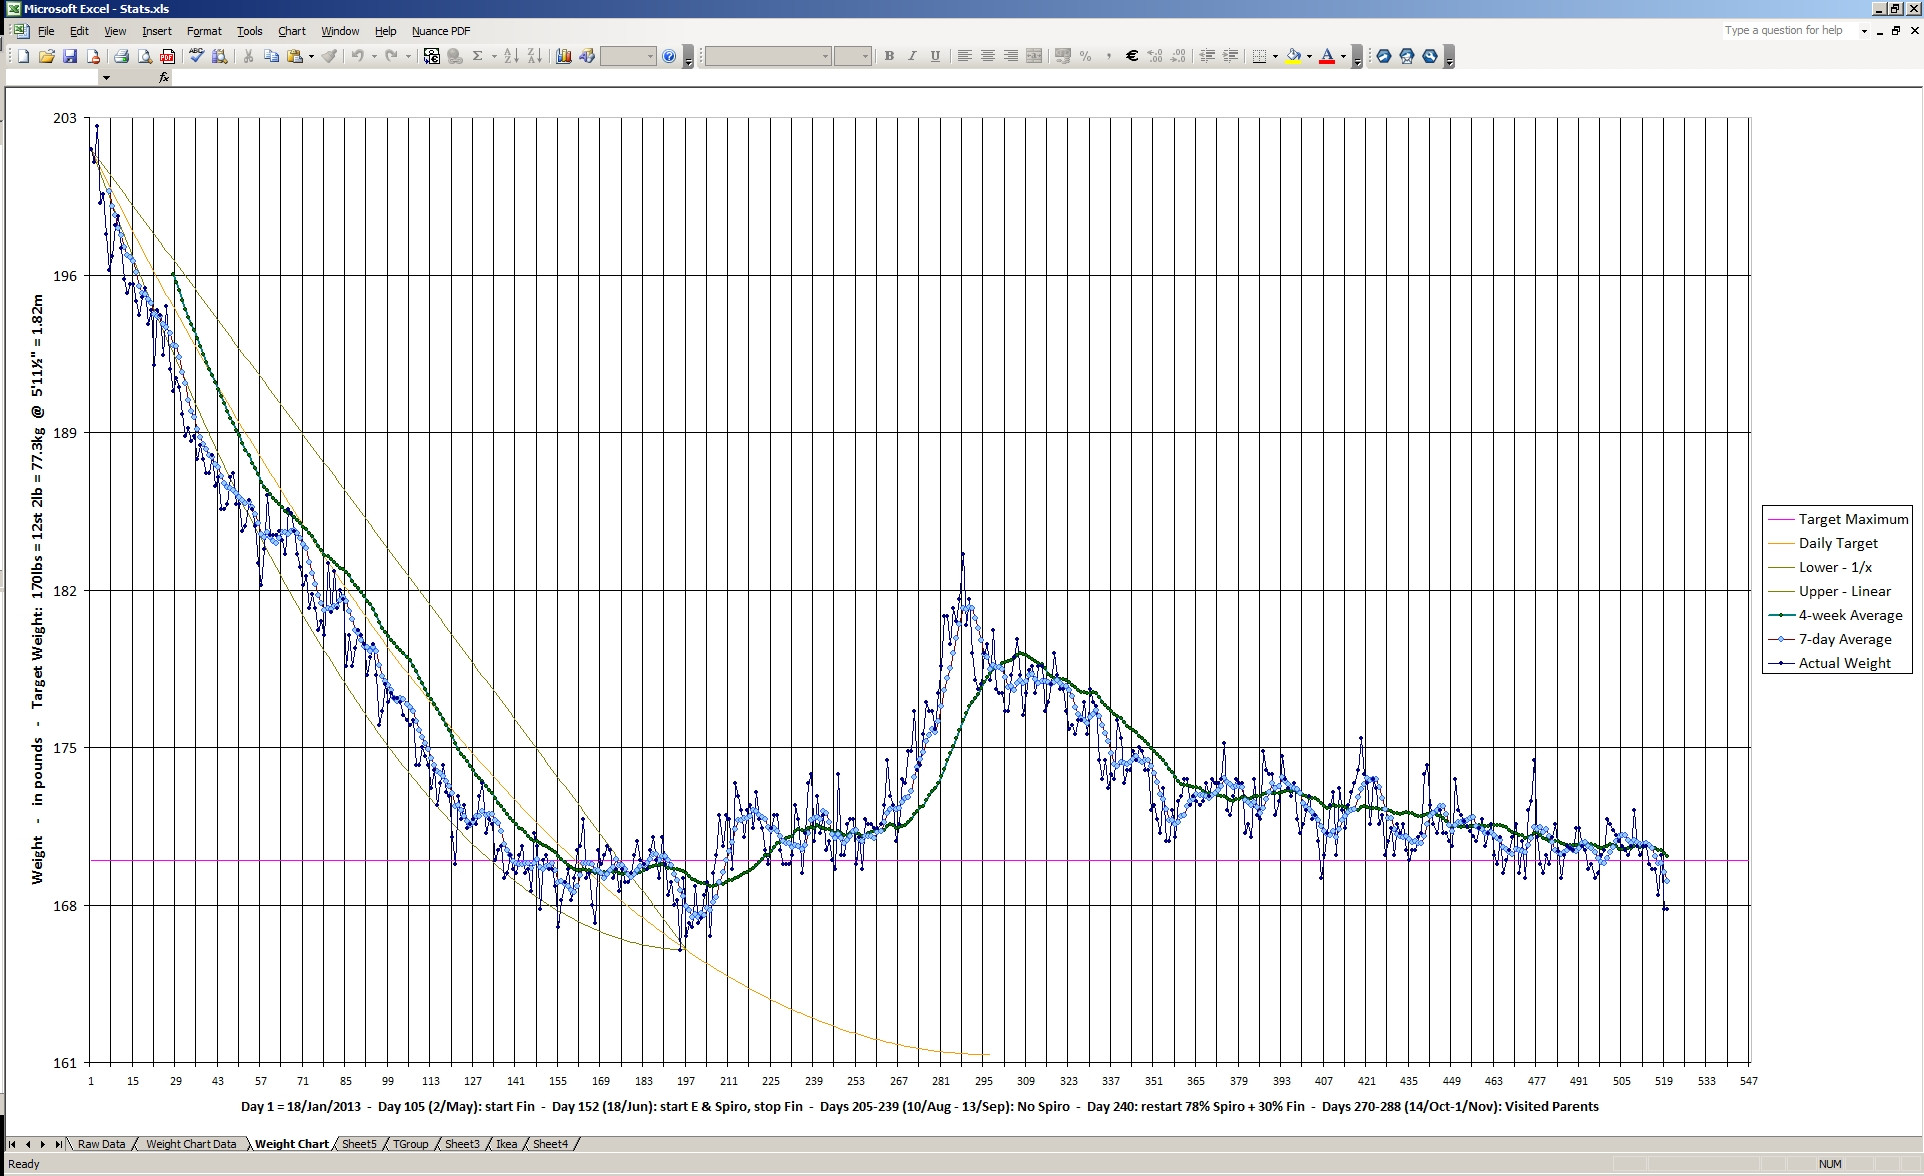Open the Chart Wizard icon
This screenshot has width=1924, height=1176.
[563, 56]
